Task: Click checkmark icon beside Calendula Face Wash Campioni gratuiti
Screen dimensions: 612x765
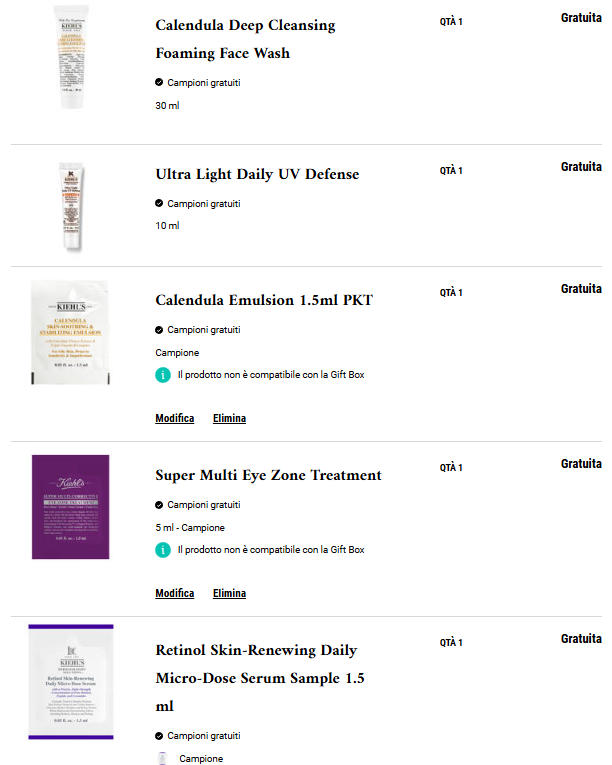Action: [159, 82]
